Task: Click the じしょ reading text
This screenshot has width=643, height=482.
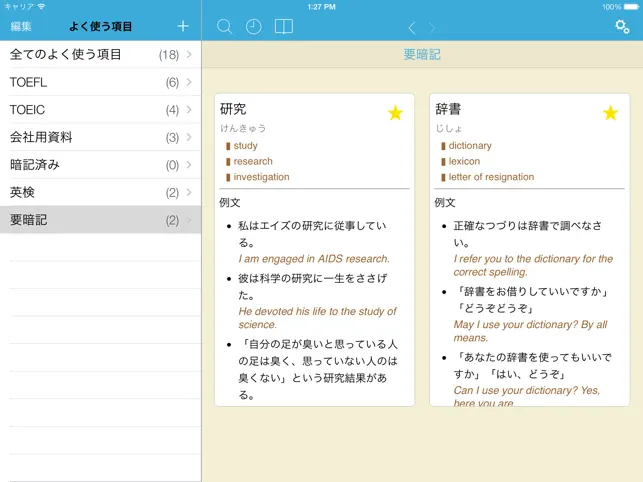Action: pyautogui.click(x=449, y=128)
